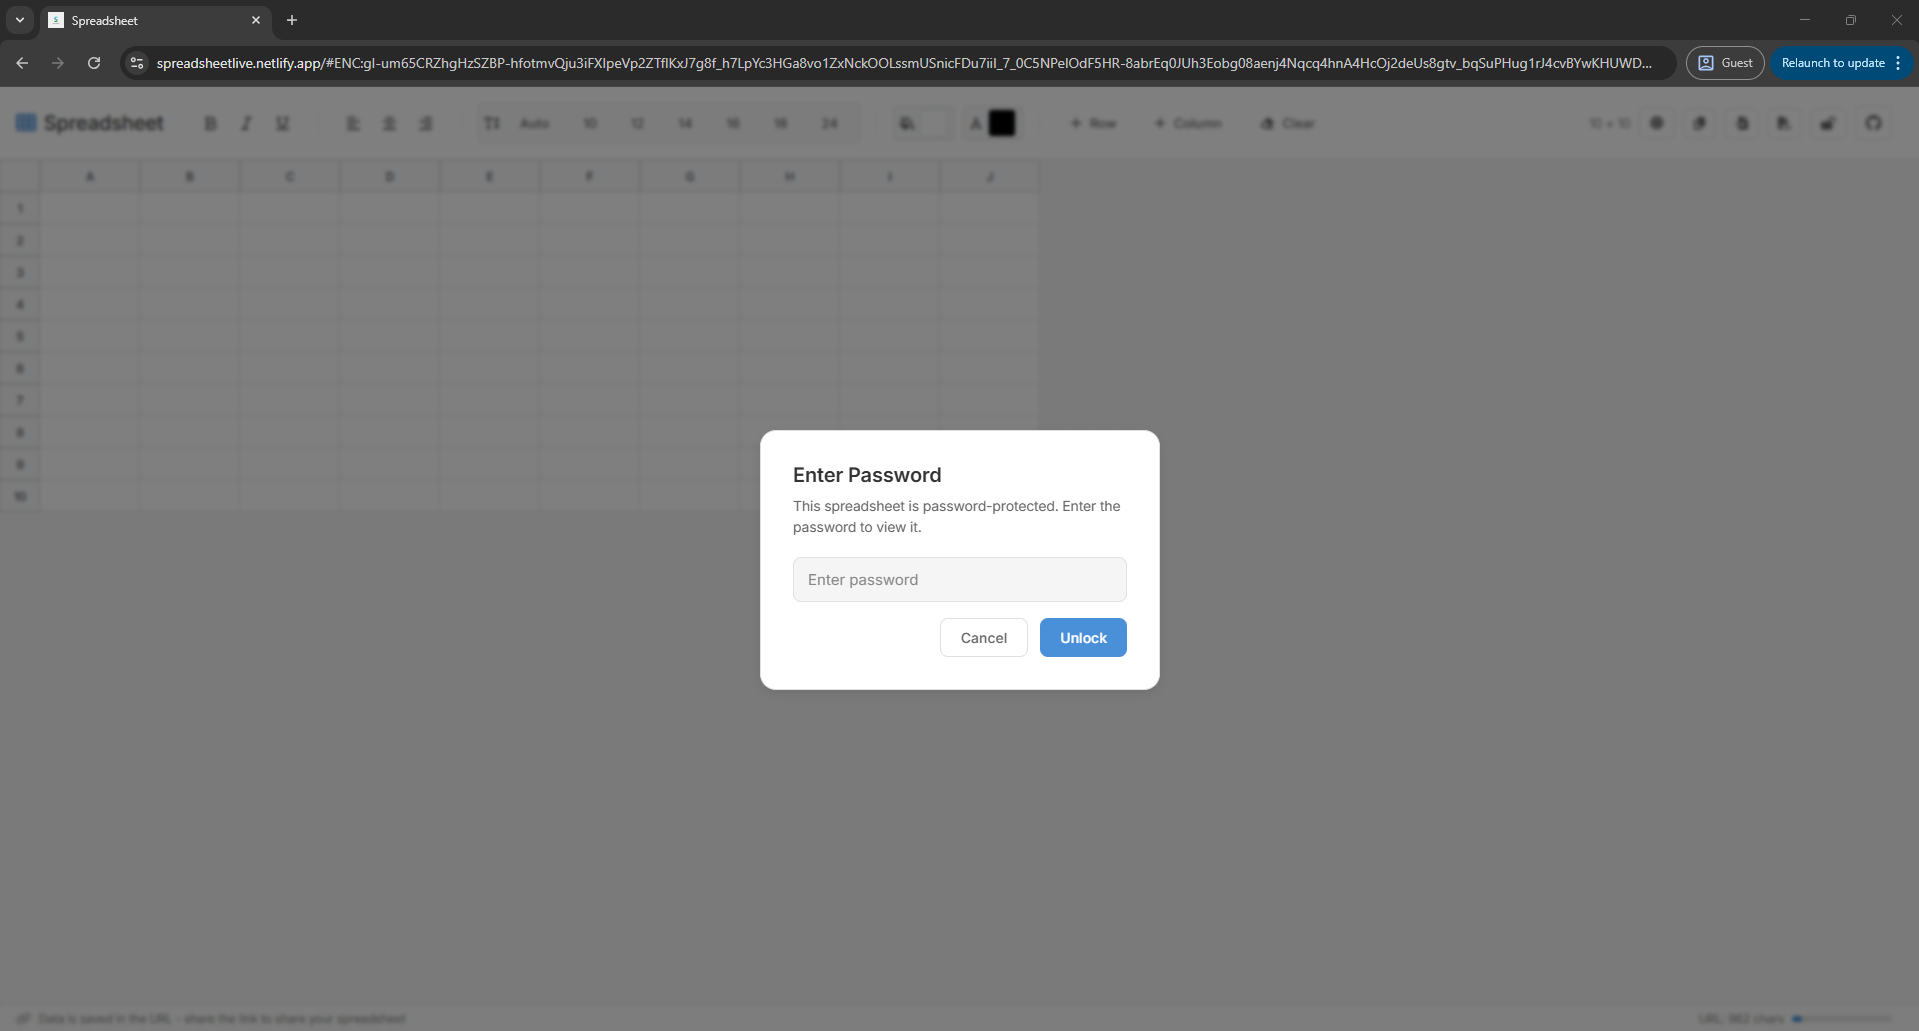
Task: Toggle bold formatting in spreadsheet toolbar
Action: pyautogui.click(x=210, y=123)
